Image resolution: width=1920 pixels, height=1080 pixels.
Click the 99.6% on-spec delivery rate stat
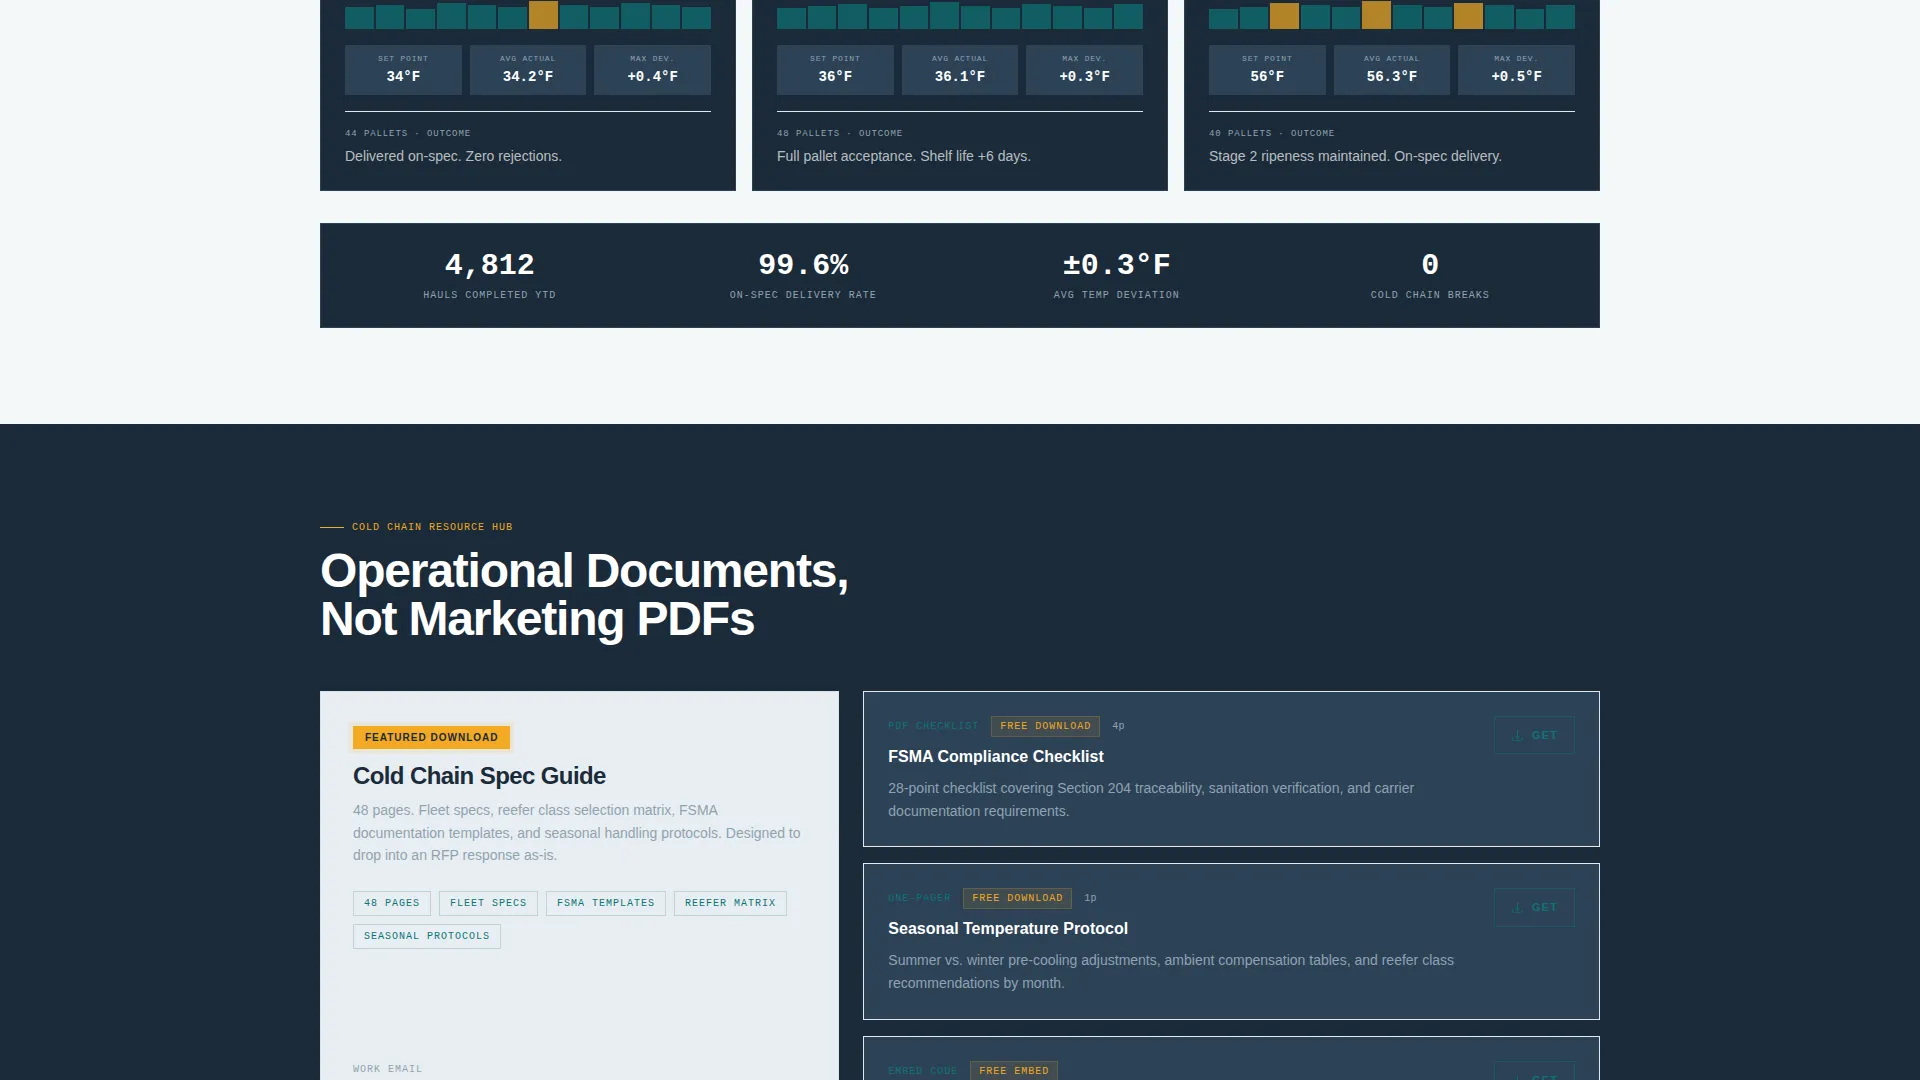coord(803,275)
